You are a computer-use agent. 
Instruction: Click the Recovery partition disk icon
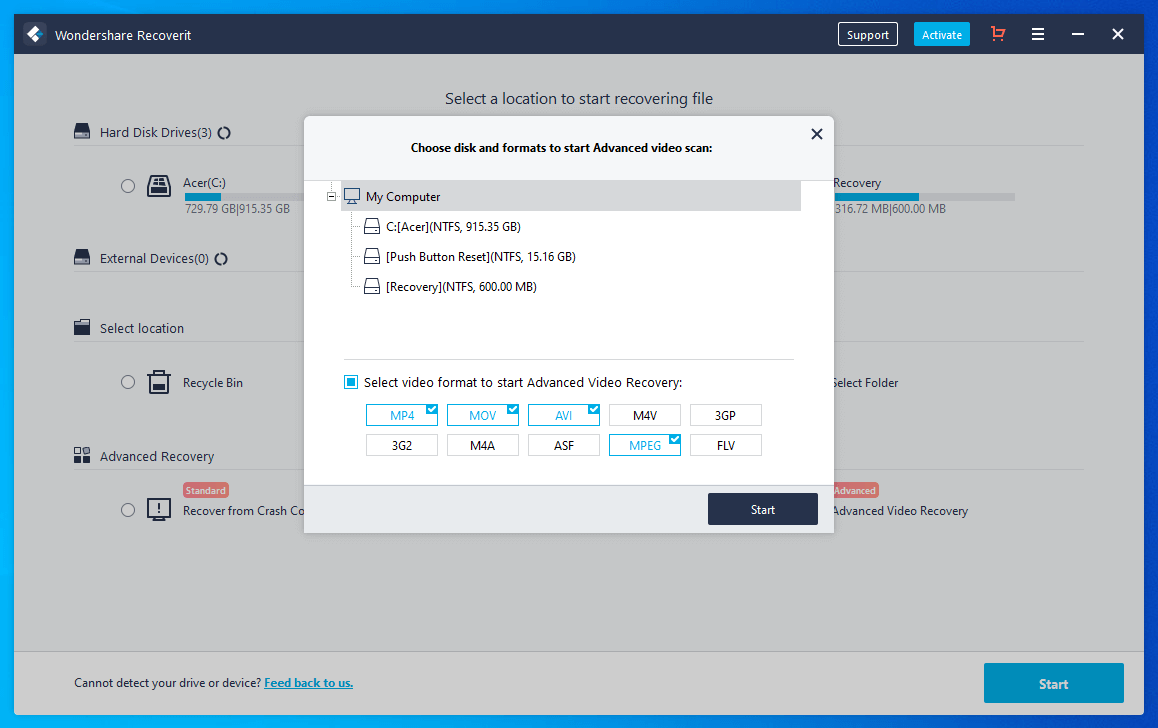click(x=372, y=286)
